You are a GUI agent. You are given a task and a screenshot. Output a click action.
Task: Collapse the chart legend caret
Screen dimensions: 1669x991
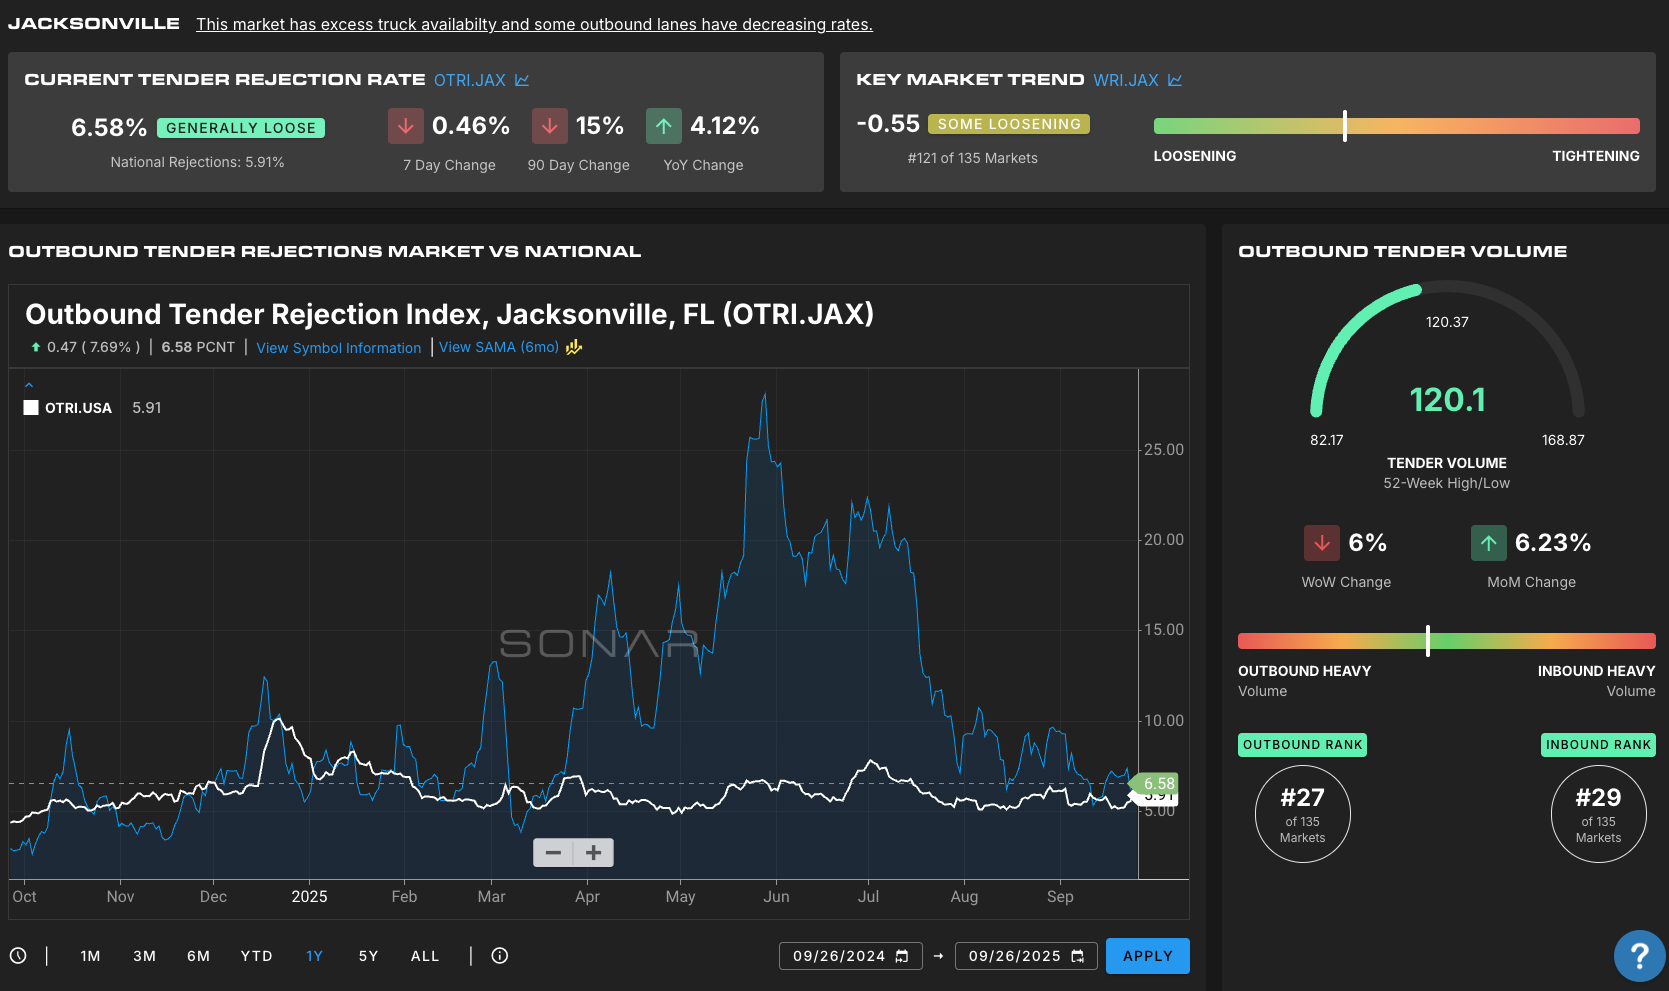(x=29, y=385)
